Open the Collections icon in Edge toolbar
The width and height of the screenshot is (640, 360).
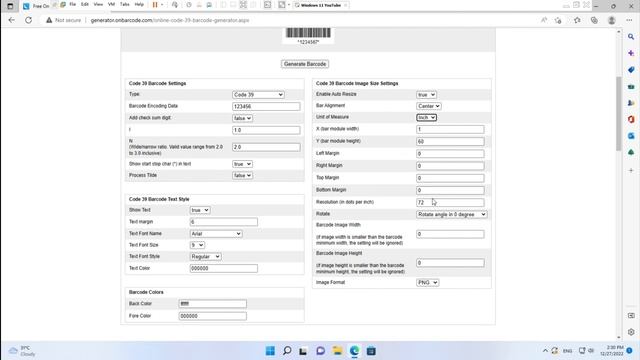(x=594, y=20)
